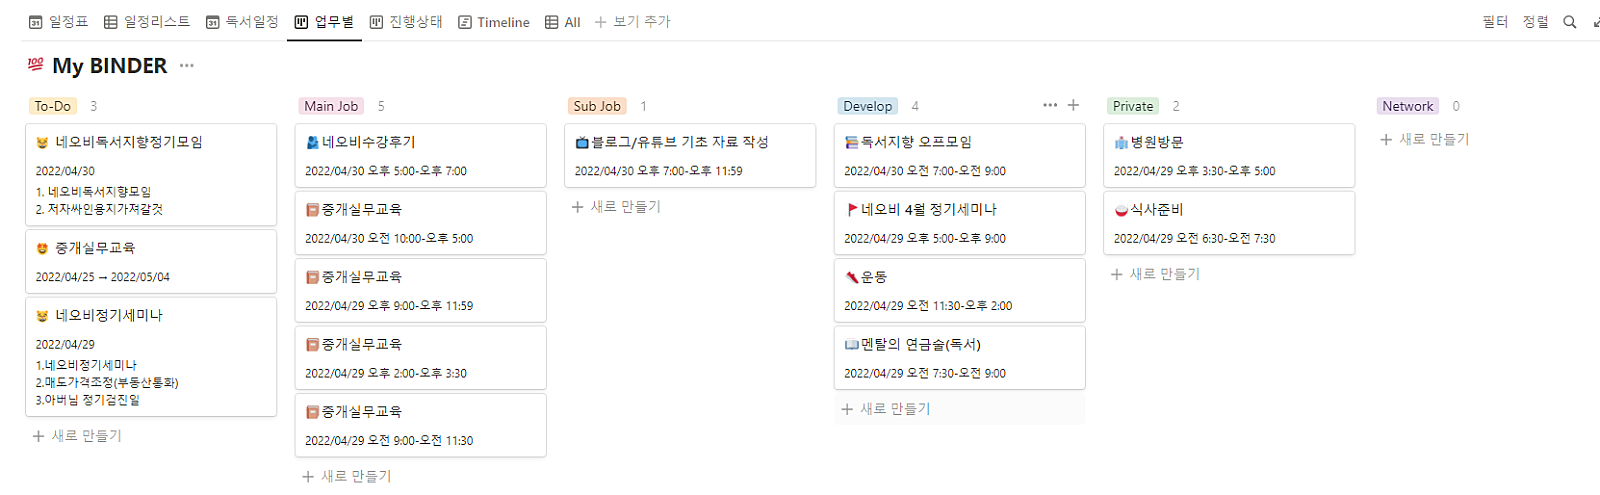Switch to the 일정표 calendar view tab
Viewport: 1600px width, 495px height.
coord(59,22)
